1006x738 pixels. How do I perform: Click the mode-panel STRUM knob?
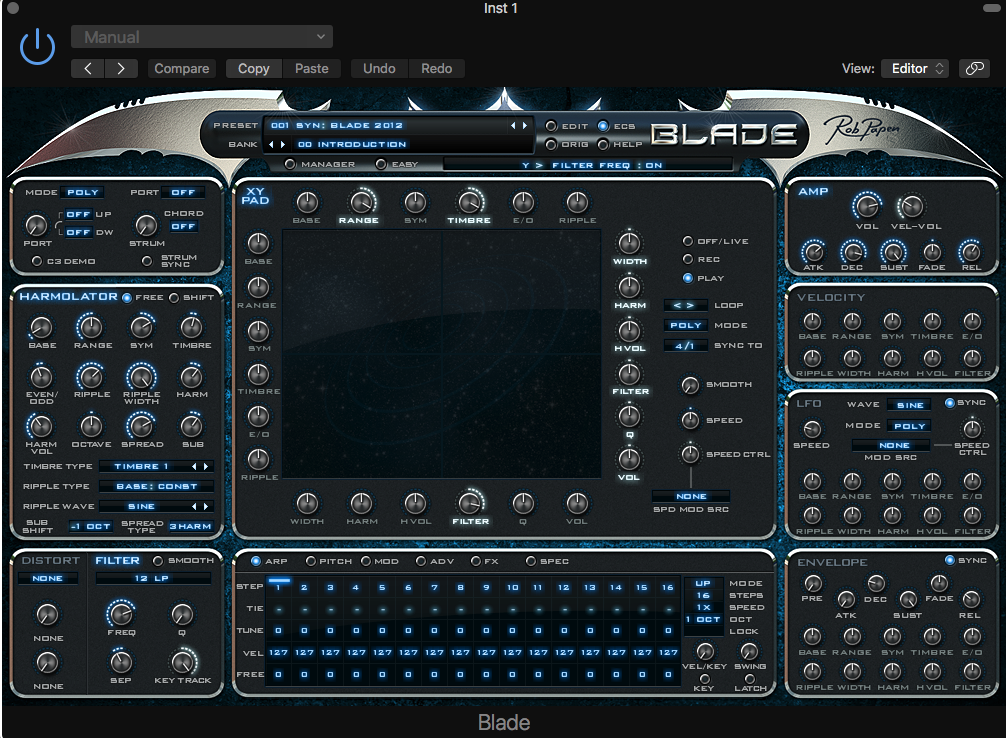pyautogui.click(x=146, y=225)
